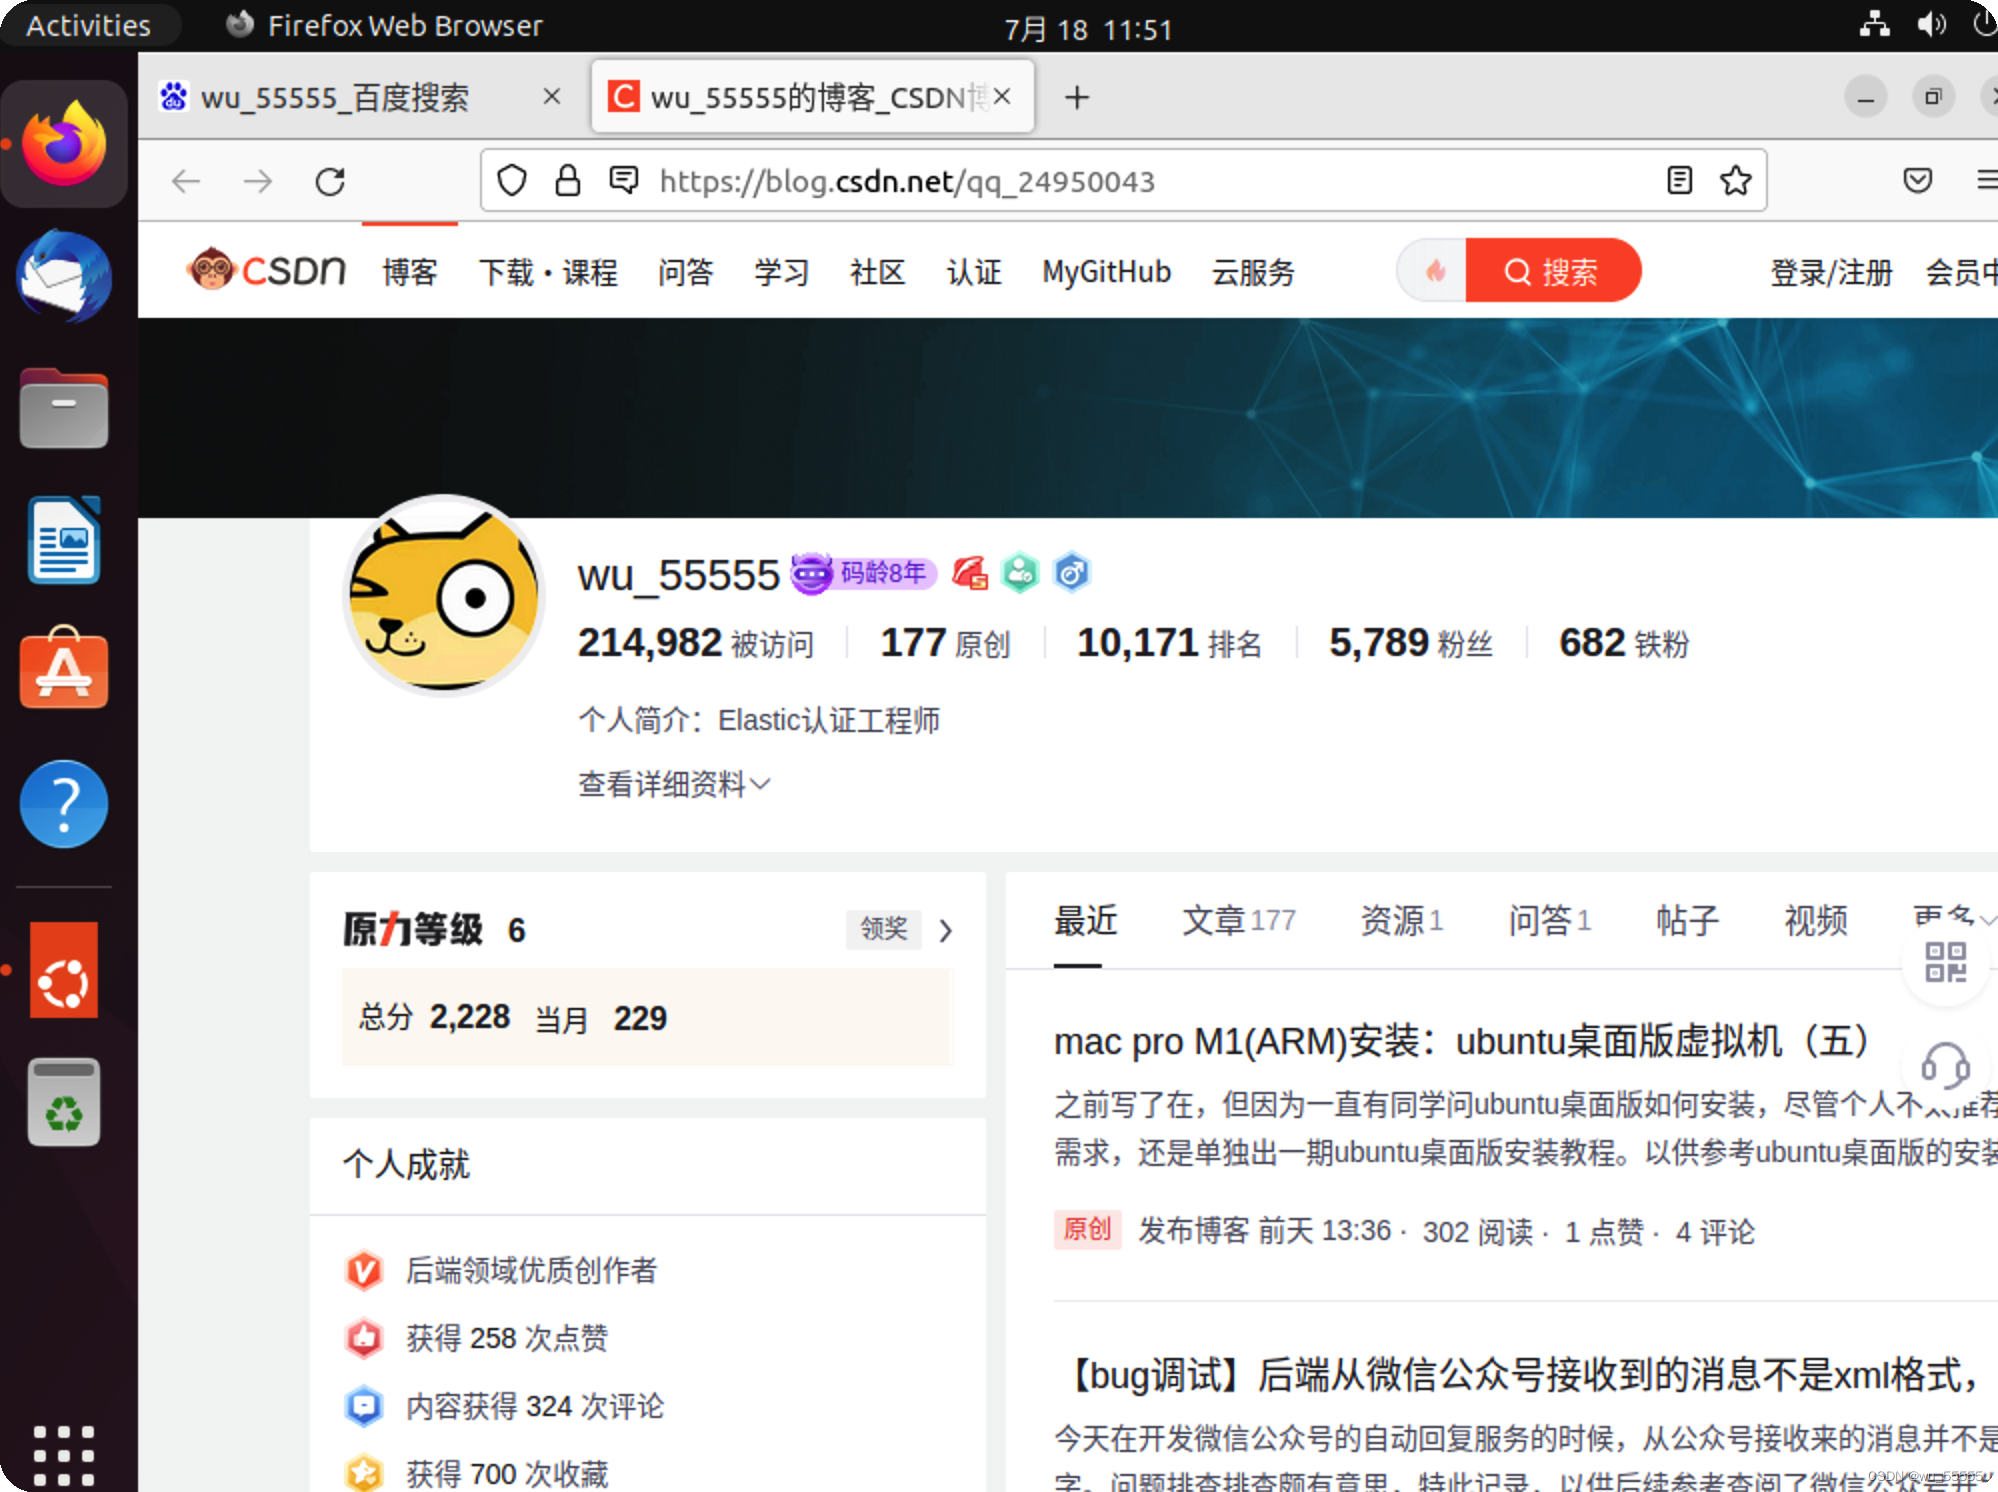
Task: Open the Help icon in the dock
Action: [64, 803]
